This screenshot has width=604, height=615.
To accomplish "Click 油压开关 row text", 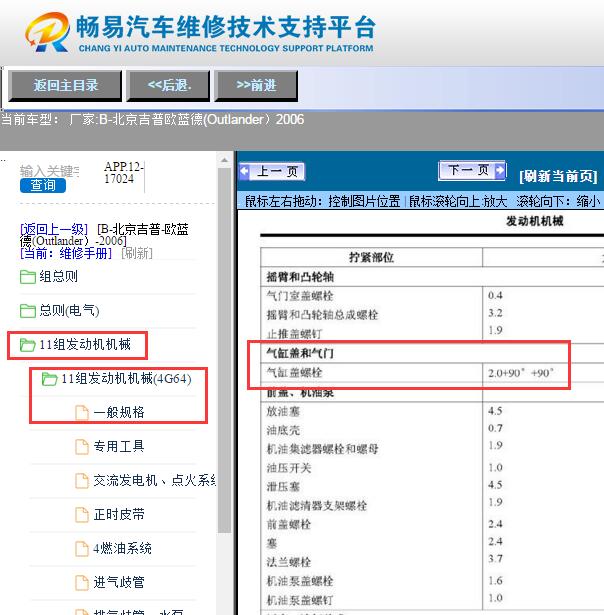I will [289, 468].
